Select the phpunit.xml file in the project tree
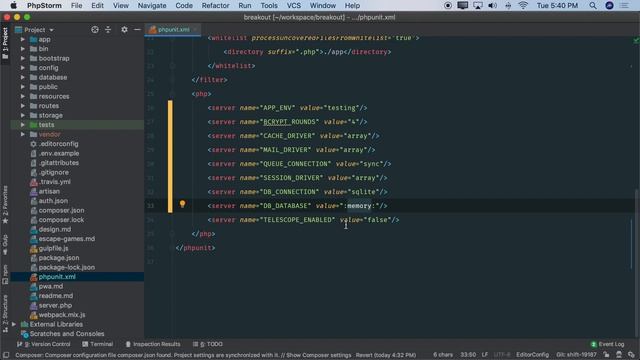The image size is (640, 360). pyautogui.click(x=57, y=277)
